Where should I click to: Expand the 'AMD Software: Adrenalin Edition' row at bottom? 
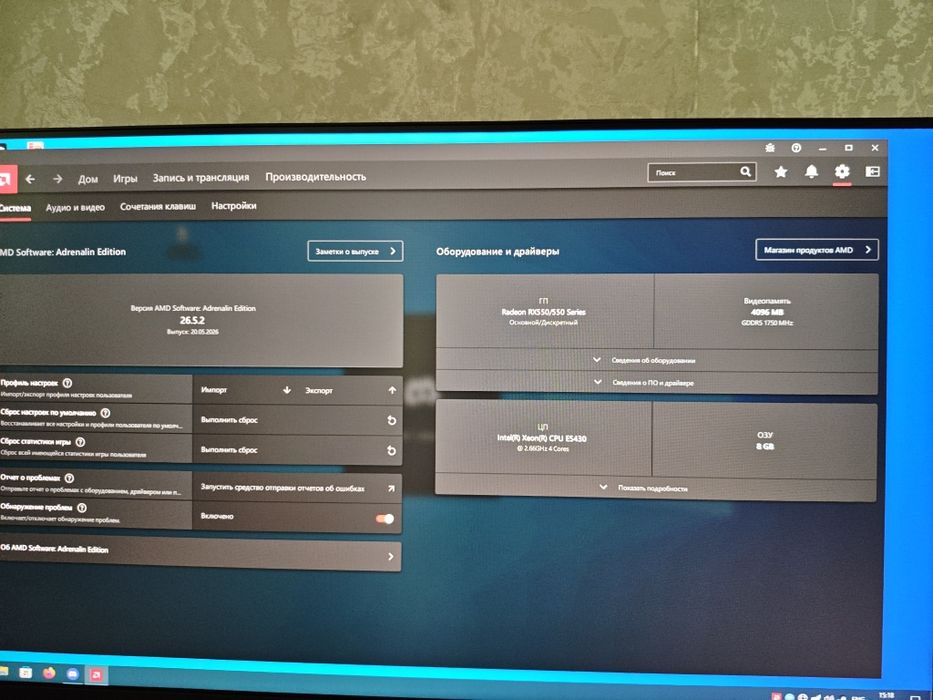pyautogui.click(x=200, y=554)
